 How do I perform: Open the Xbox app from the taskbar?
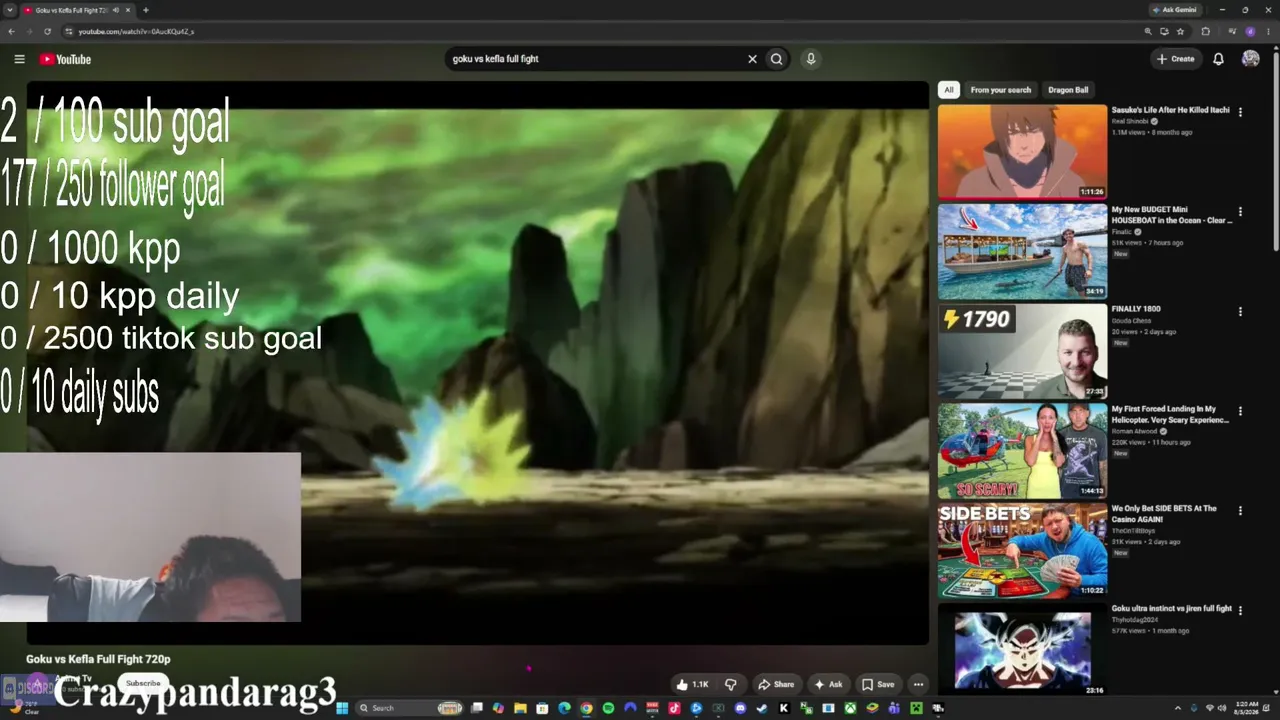(x=850, y=708)
